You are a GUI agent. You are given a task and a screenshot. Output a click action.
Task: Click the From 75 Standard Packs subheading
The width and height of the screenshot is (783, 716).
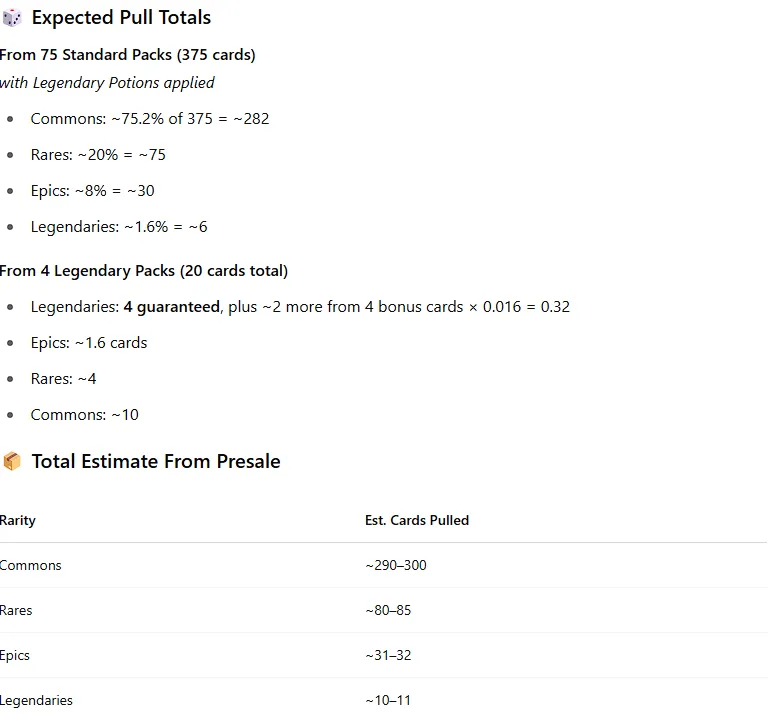click(x=127, y=54)
